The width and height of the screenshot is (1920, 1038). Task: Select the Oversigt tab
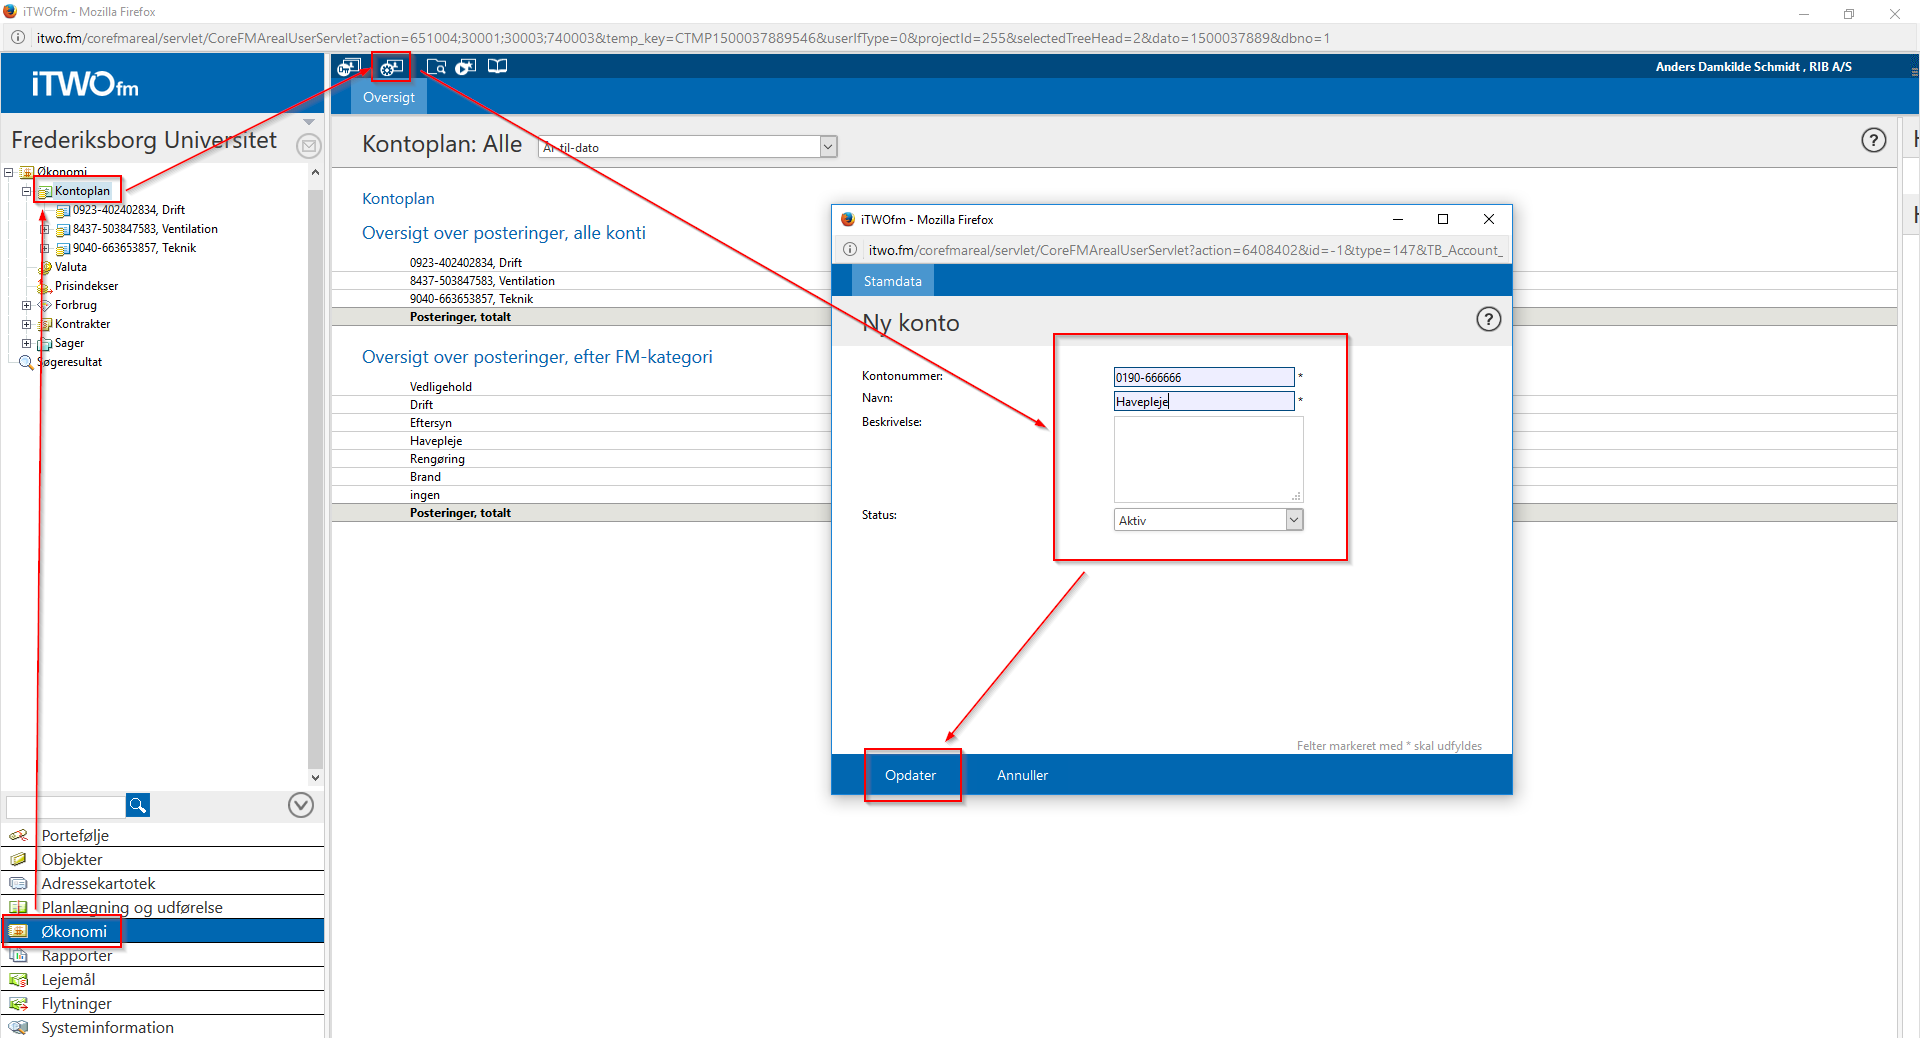point(388,97)
